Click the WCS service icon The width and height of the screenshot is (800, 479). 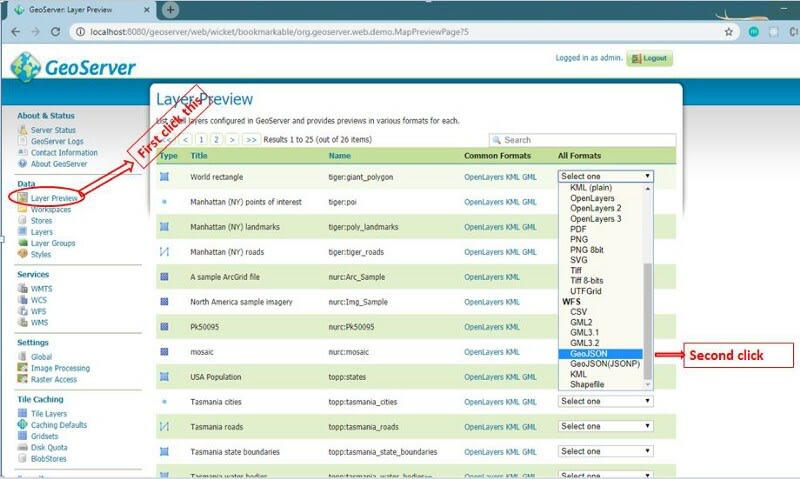point(22,299)
